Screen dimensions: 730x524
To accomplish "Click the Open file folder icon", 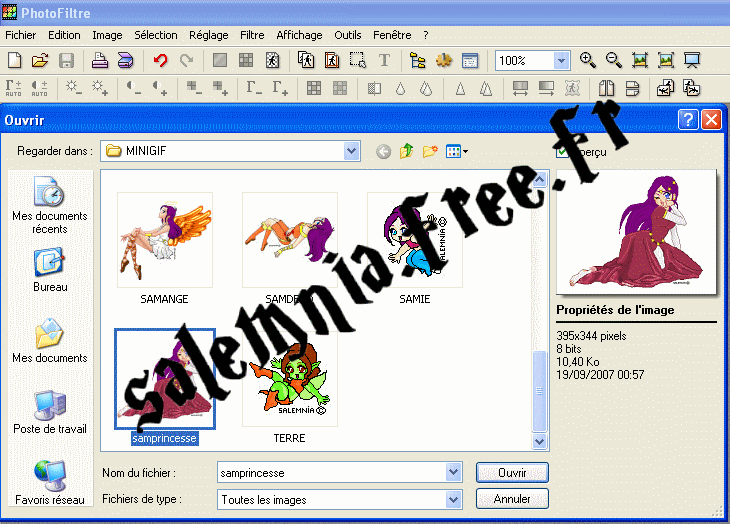I will click(x=40, y=61).
